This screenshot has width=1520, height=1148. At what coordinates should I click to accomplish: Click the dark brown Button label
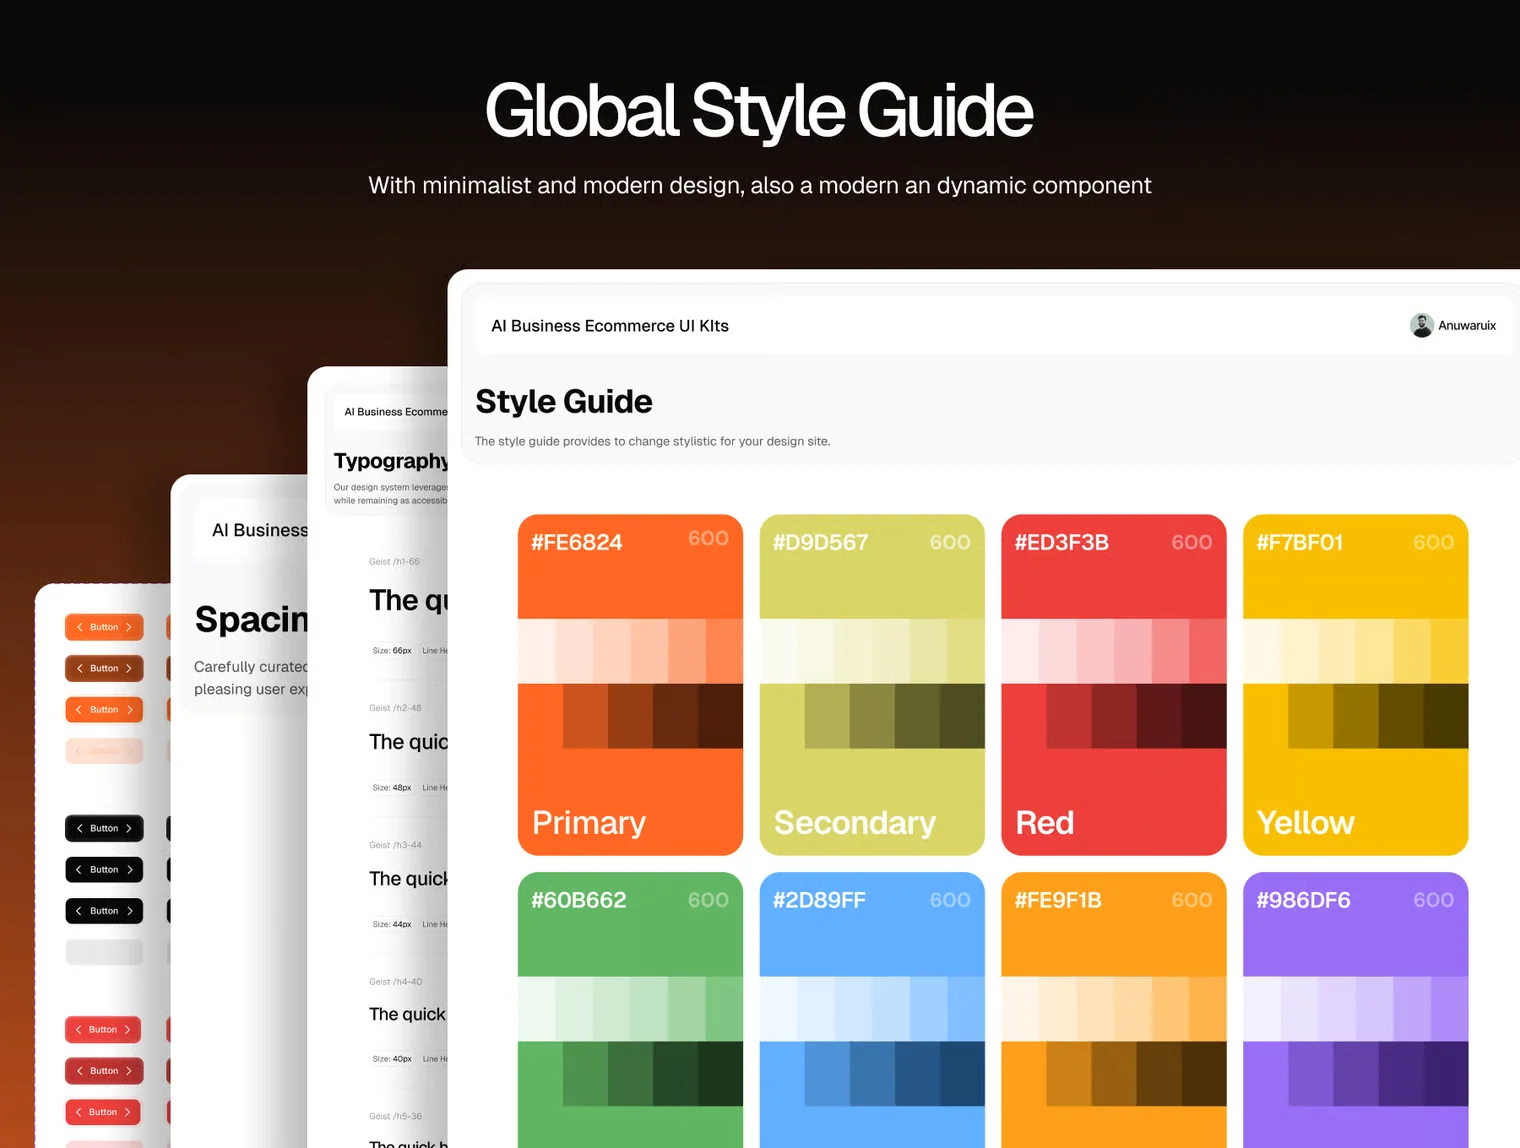click(104, 668)
